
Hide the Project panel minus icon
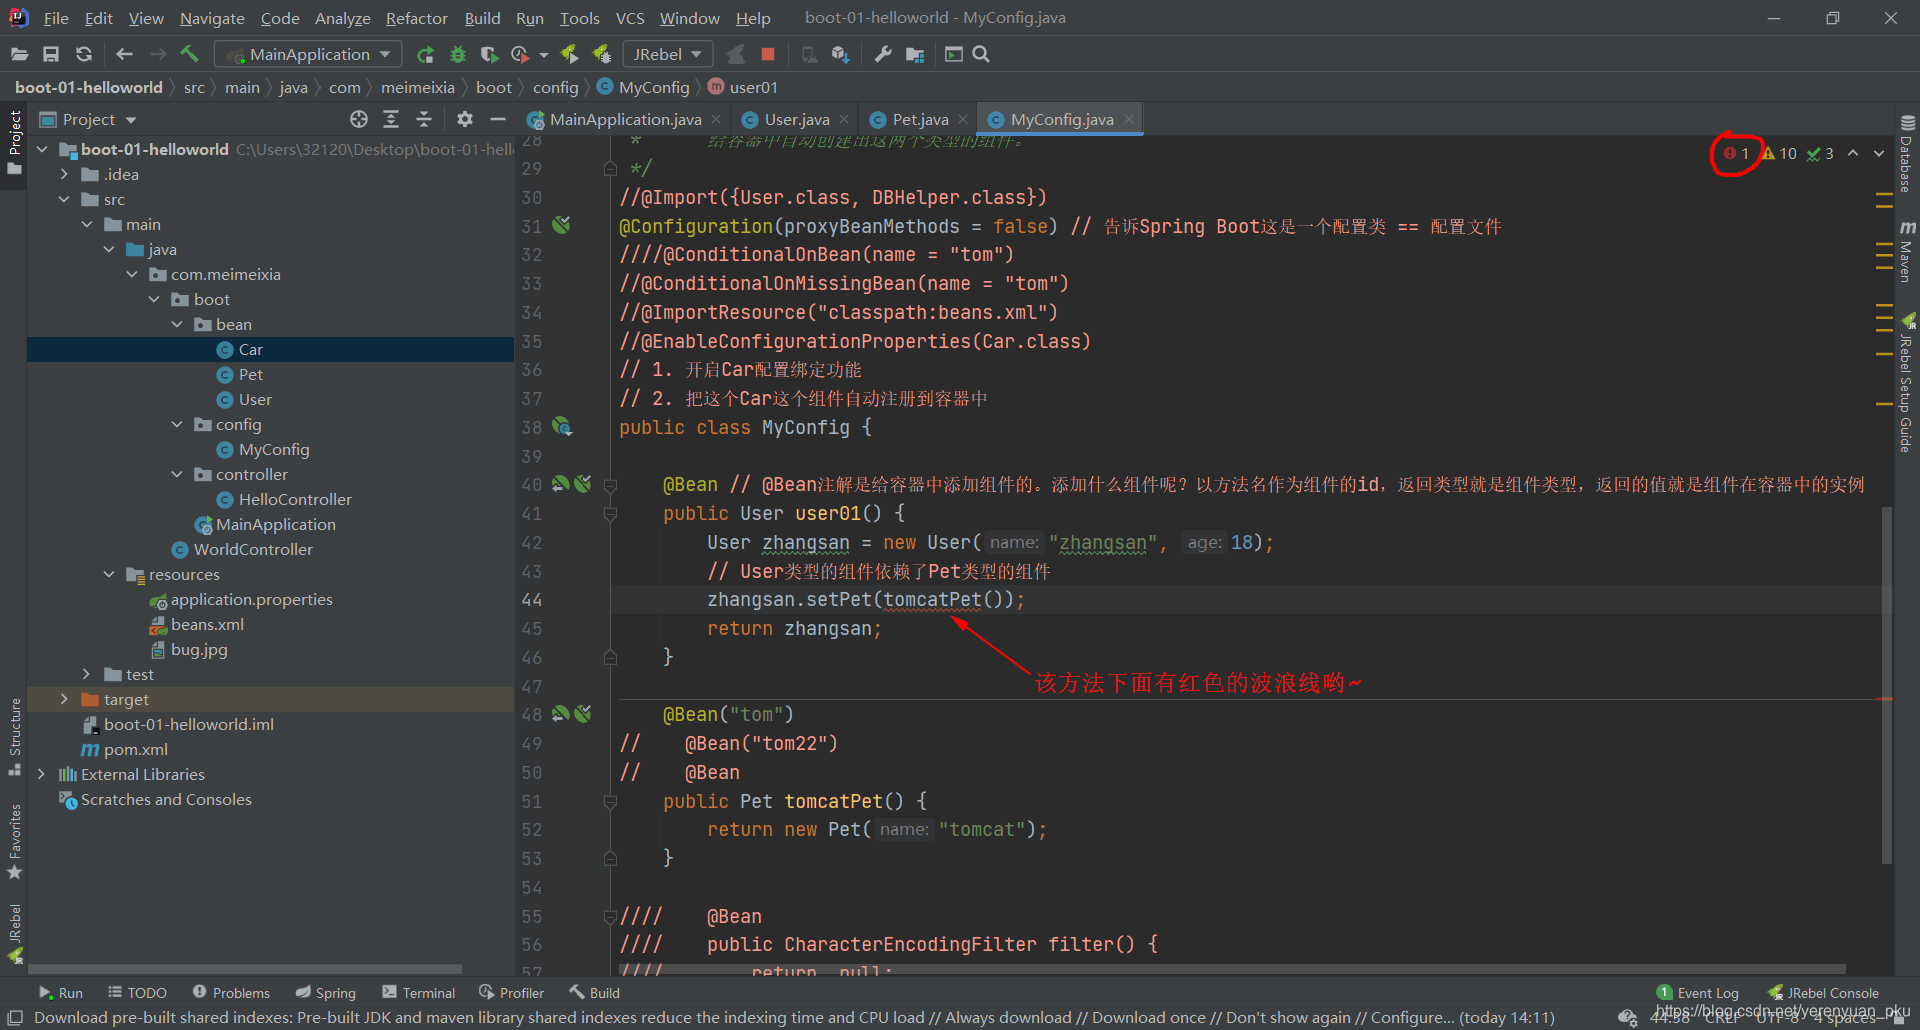498,119
